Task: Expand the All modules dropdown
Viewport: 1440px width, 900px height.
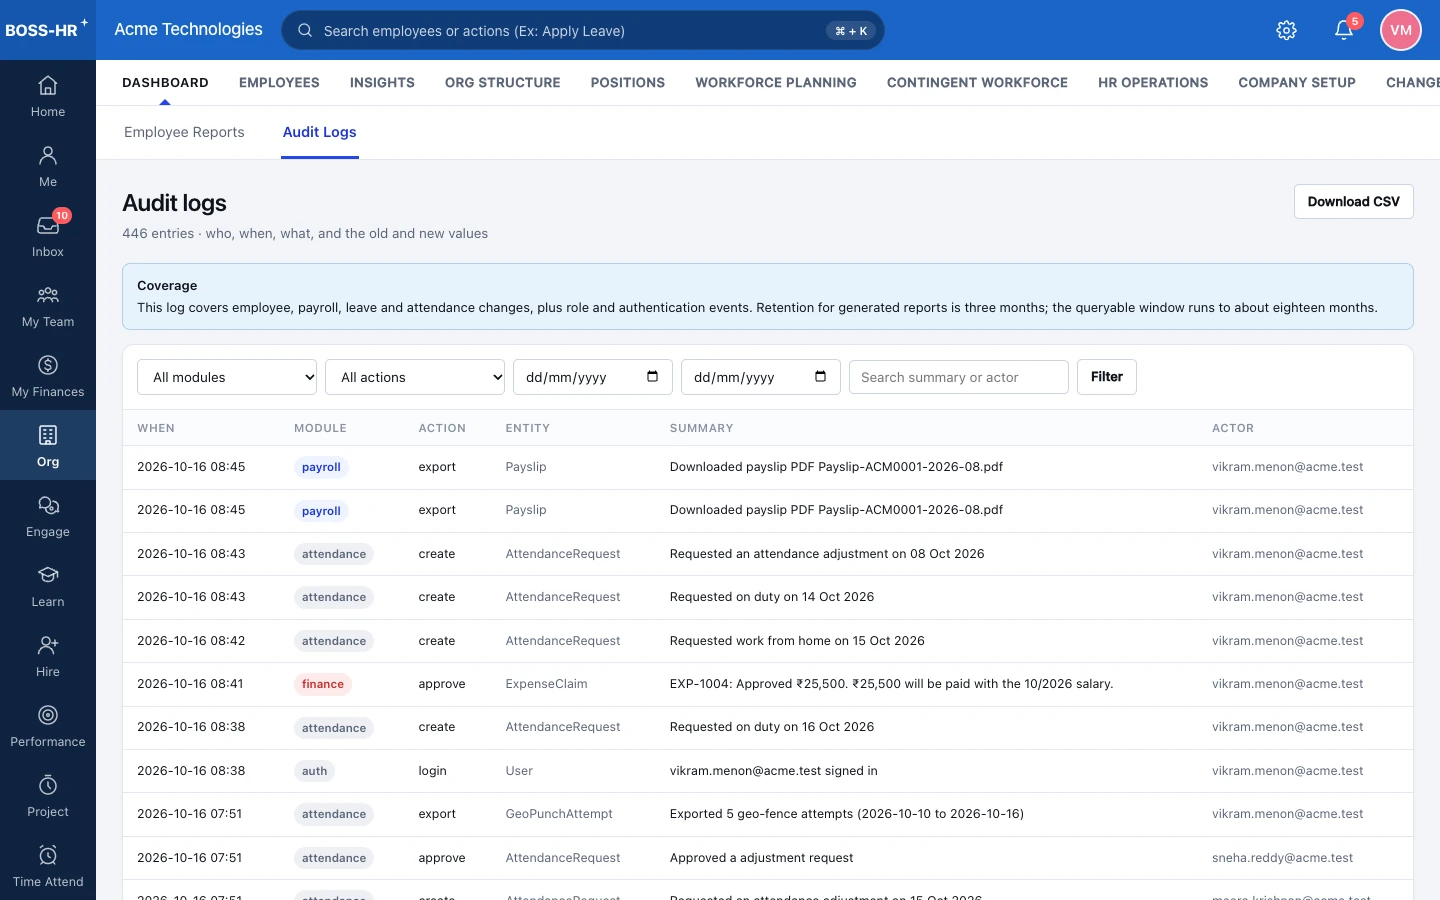Action: coord(227,377)
